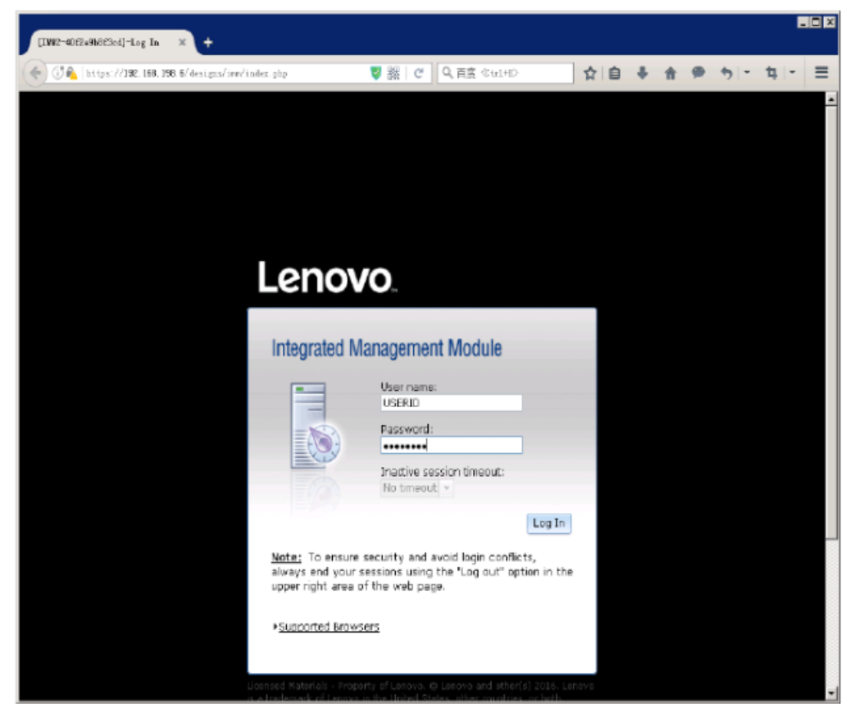Open the Inactive session timeout dropdown

point(416,488)
